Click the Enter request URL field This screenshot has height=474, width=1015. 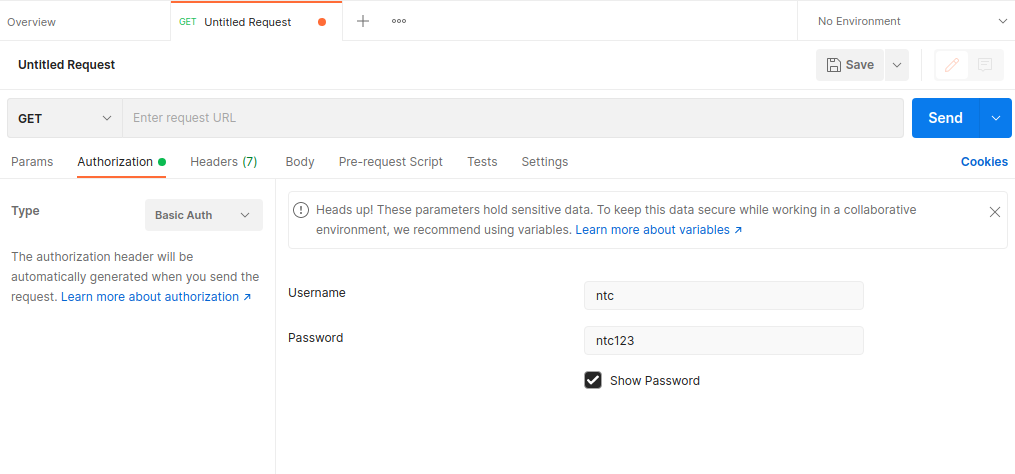pos(515,118)
